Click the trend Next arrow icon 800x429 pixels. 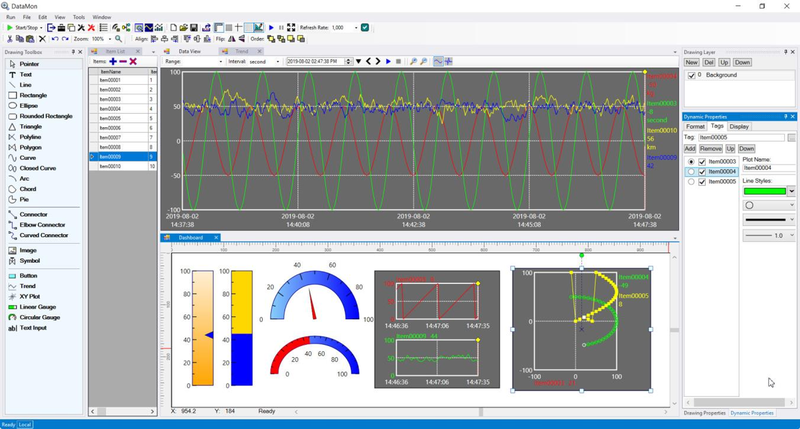coord(378,61)
